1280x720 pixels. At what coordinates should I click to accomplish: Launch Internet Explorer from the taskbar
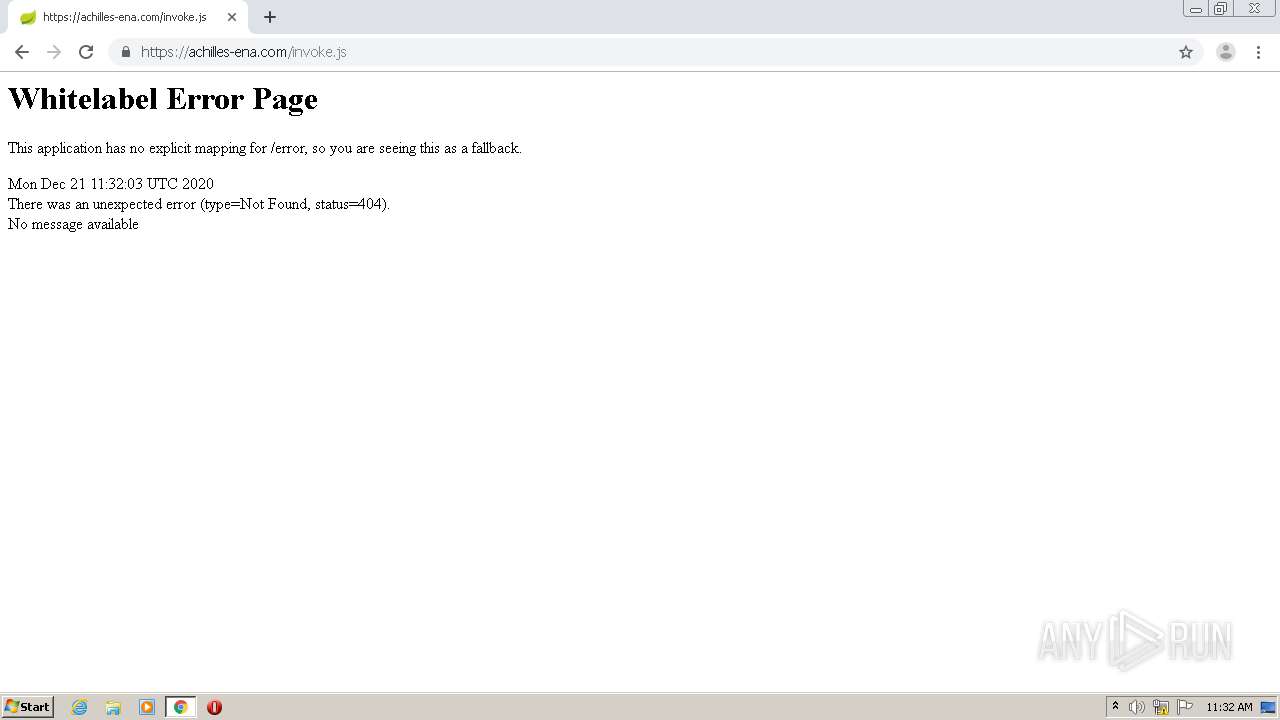point(80,707)
